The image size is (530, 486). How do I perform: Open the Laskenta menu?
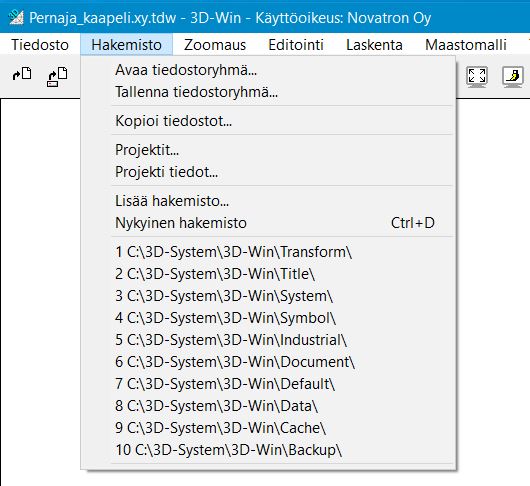coord(374,45)
